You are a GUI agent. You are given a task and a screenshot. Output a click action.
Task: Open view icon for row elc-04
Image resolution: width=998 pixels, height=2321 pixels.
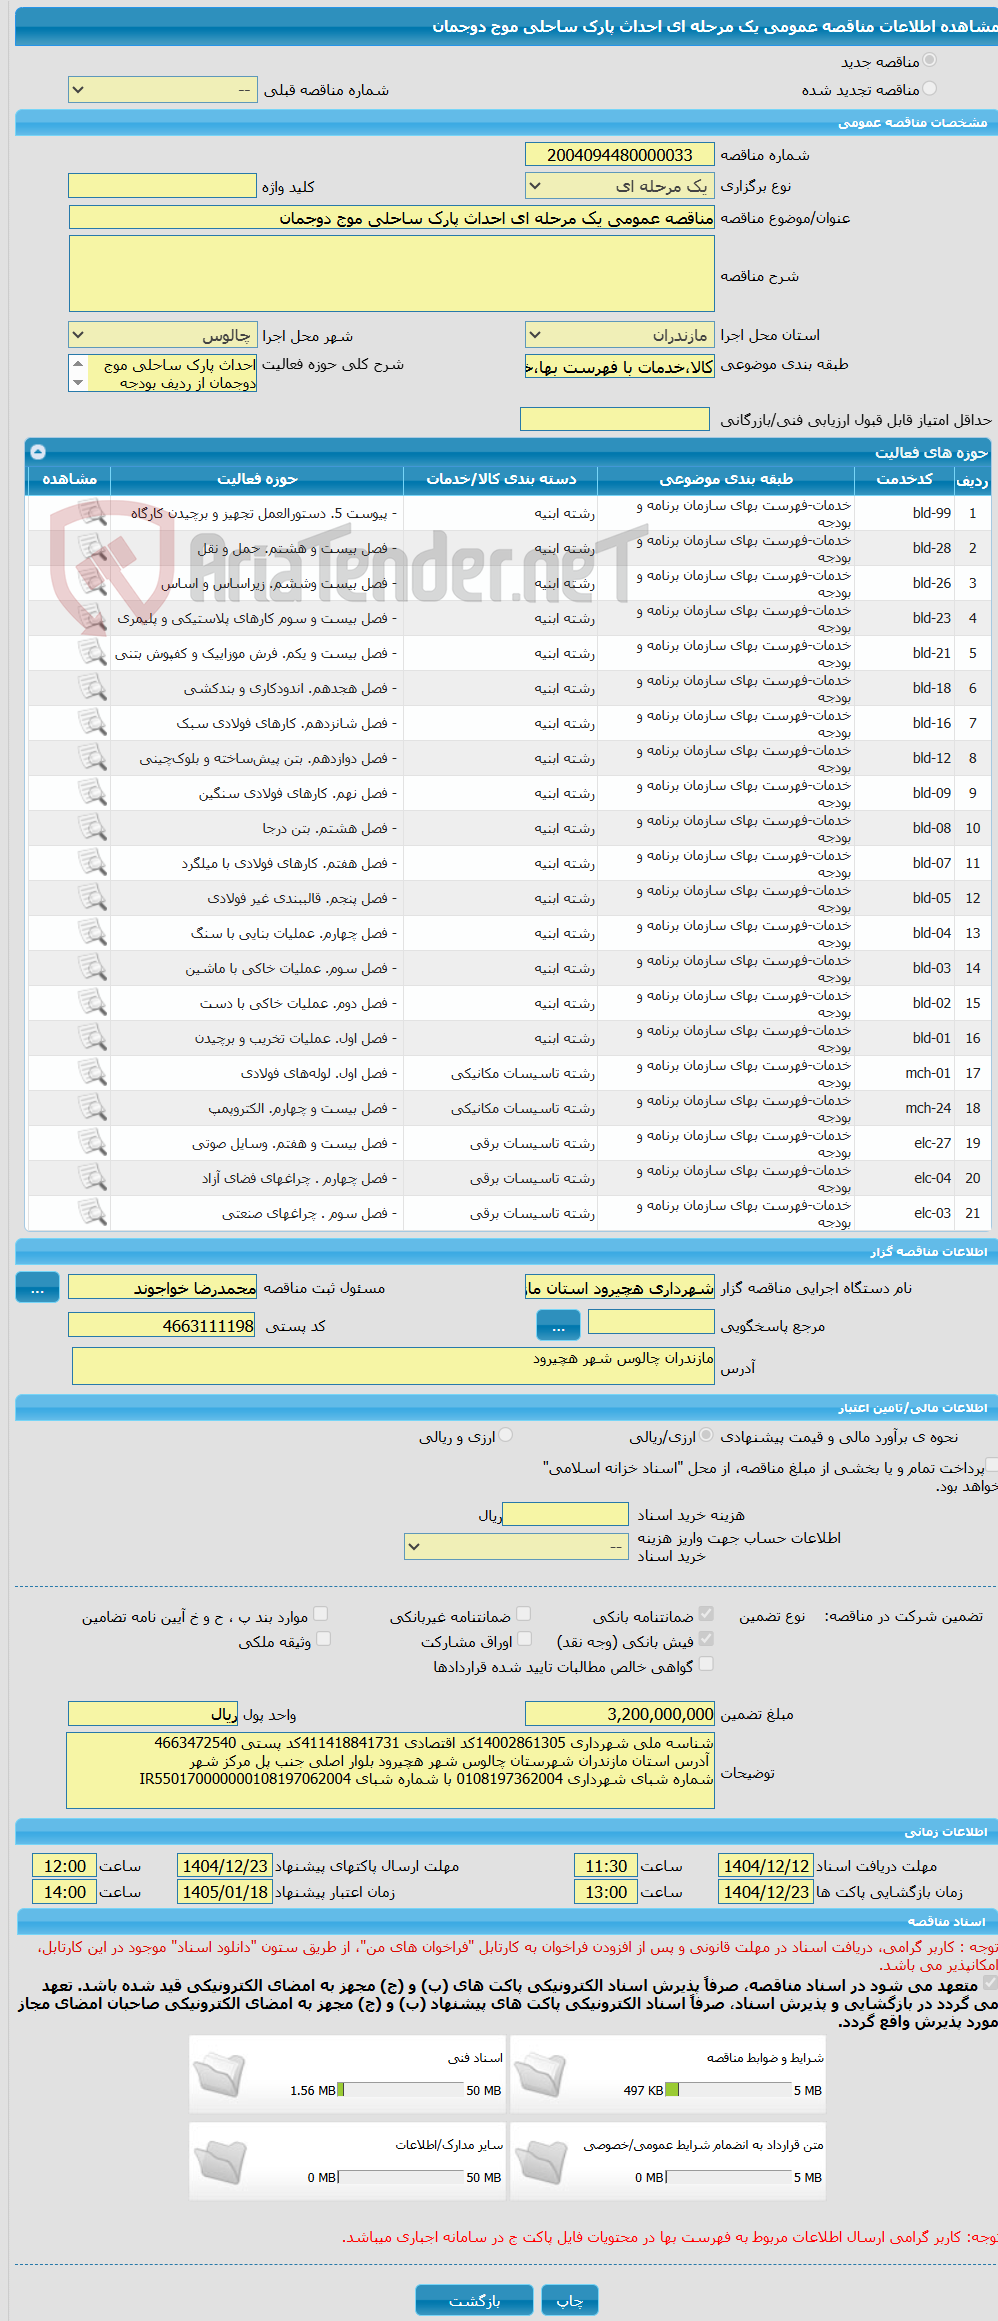click(92, 1178)
